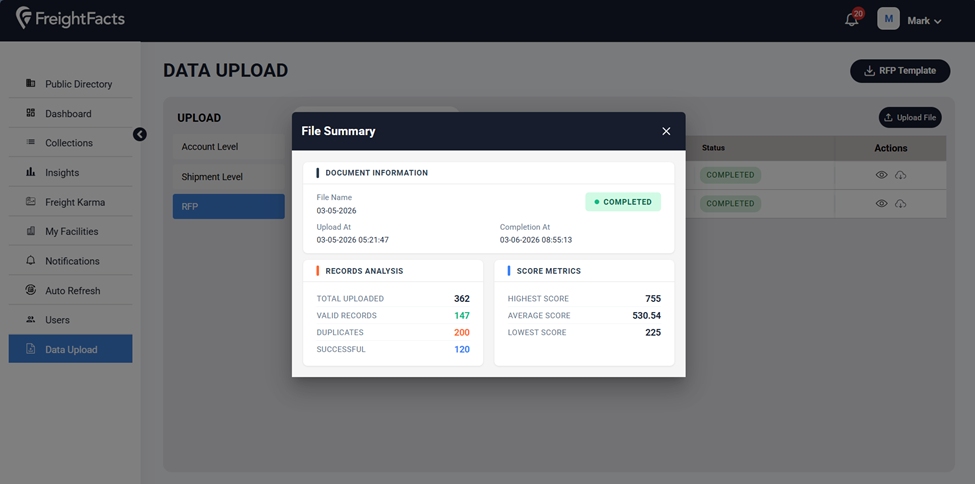Click the Freight Karma card icon

click(x=30, y=201)
